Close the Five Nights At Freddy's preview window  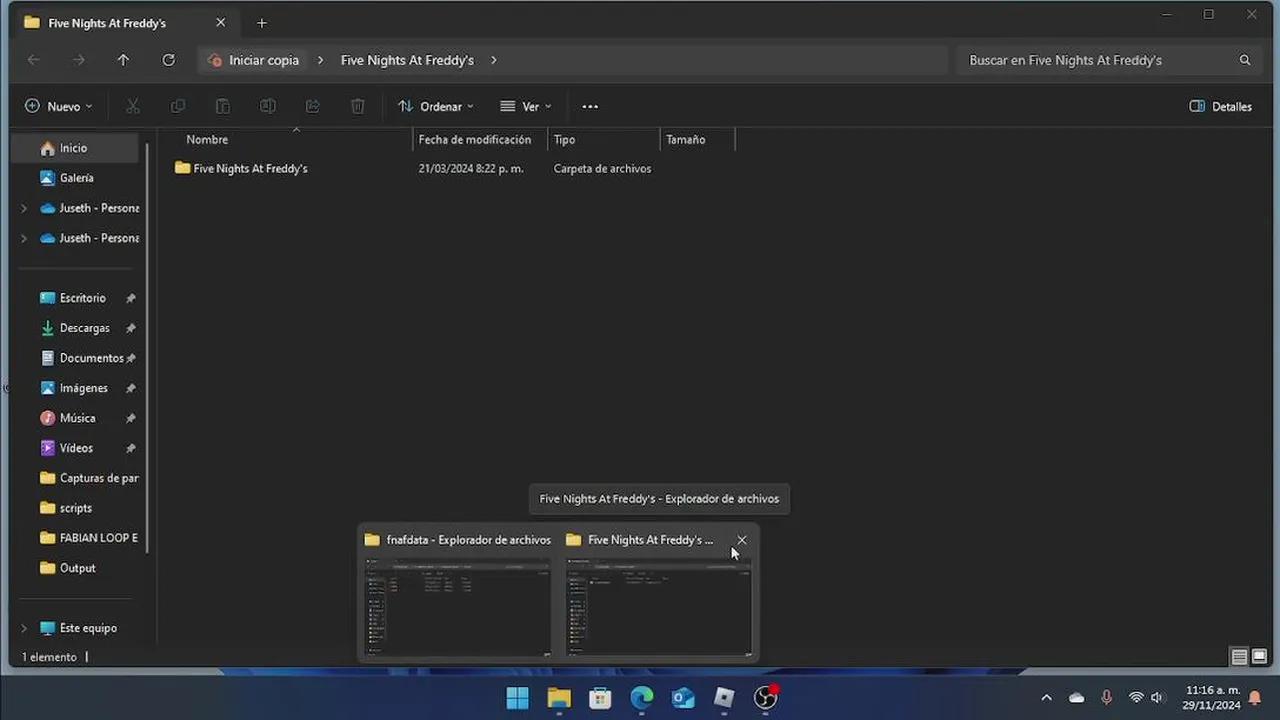[741, 540]
